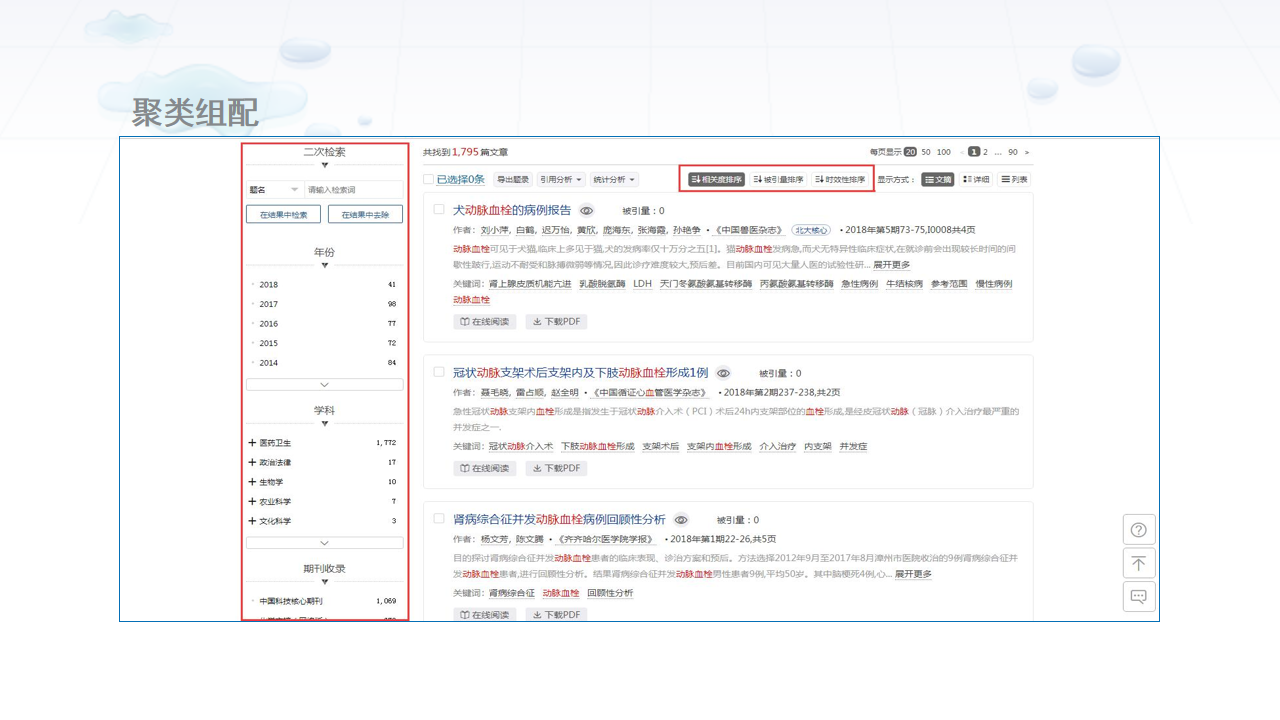Download PDF of first article
1280x720 pixels.
(x=556, y=322)
